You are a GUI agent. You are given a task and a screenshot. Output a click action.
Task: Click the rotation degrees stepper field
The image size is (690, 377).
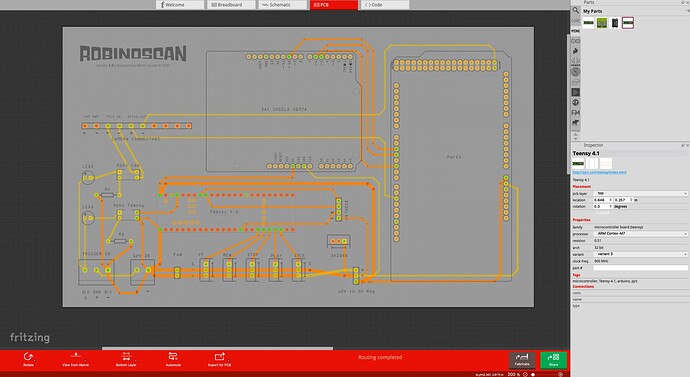click(603, 206)
